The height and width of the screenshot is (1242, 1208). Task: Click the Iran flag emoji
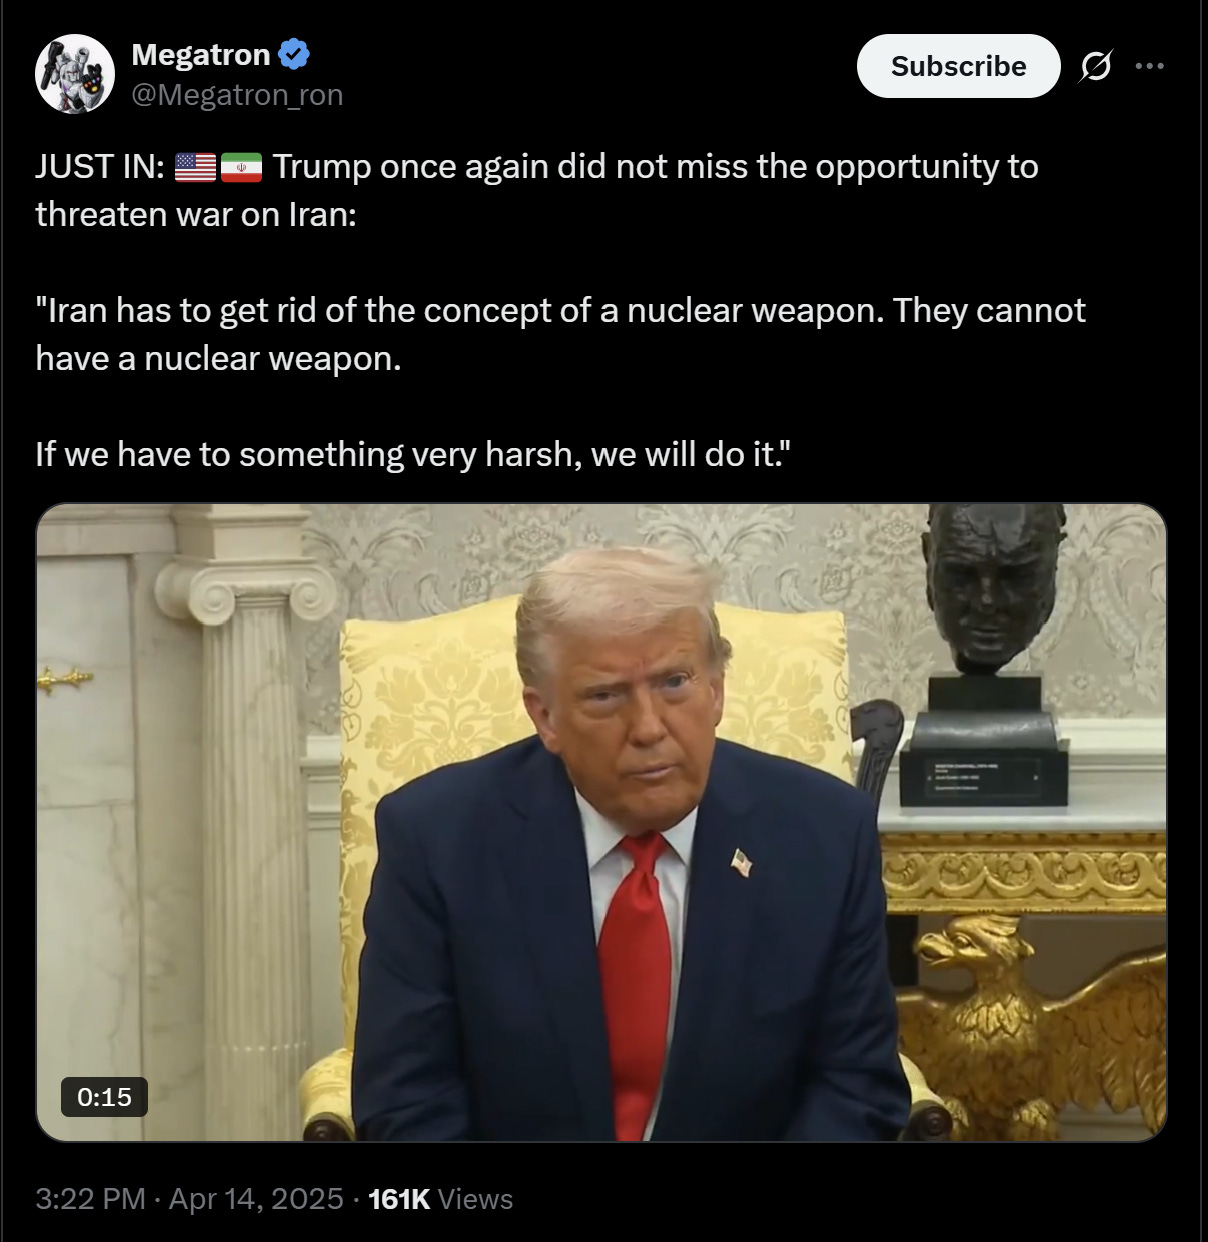tap(241, 167)
